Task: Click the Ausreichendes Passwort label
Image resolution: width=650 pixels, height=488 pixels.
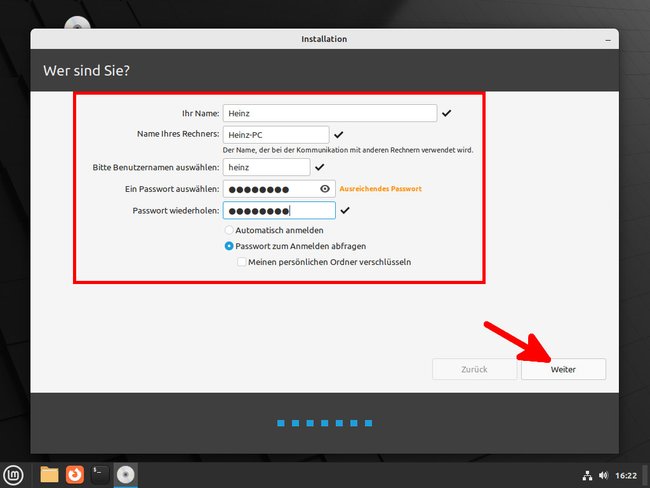Action: coord(381,189)
